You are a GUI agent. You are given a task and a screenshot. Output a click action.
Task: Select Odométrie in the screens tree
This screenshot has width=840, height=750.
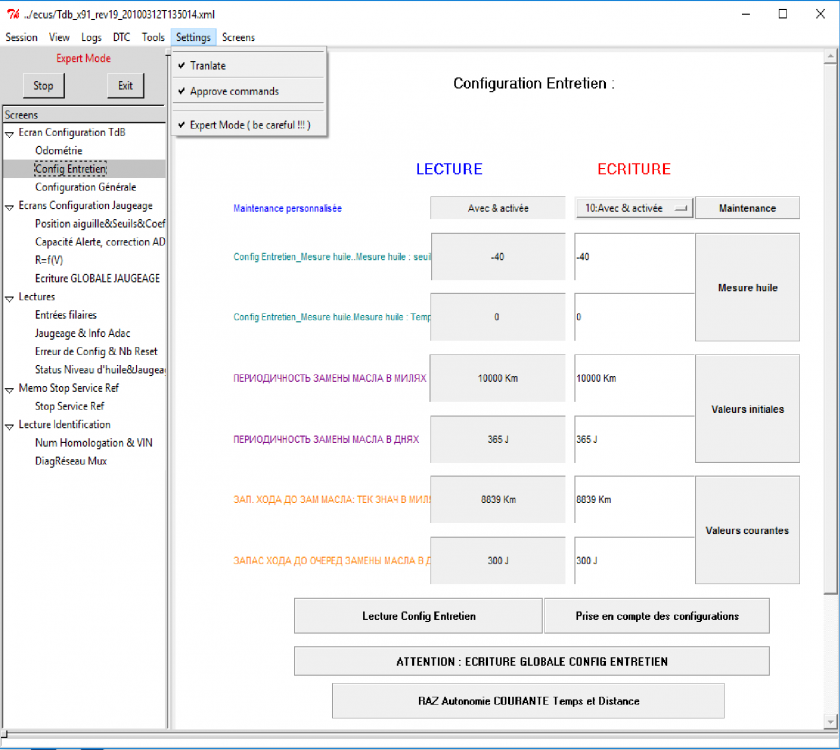click(59, 151)
